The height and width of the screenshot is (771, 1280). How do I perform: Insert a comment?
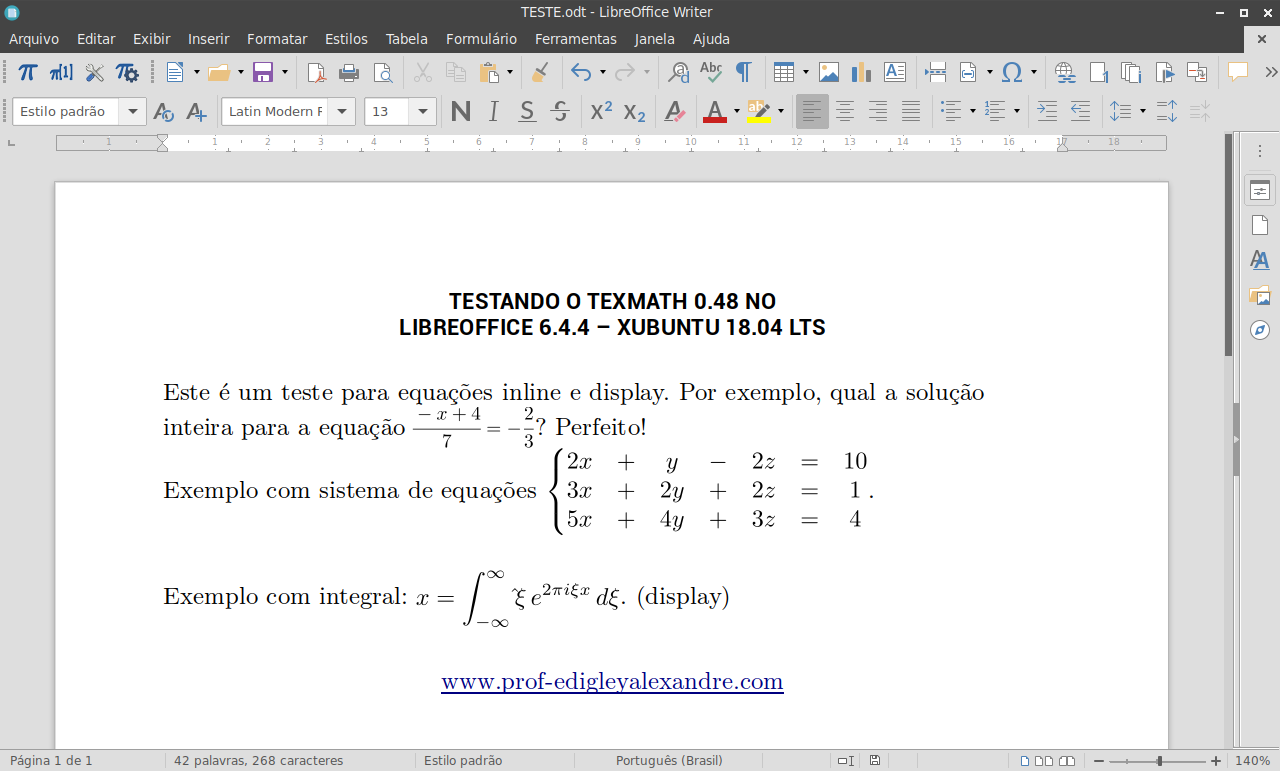1238,72
